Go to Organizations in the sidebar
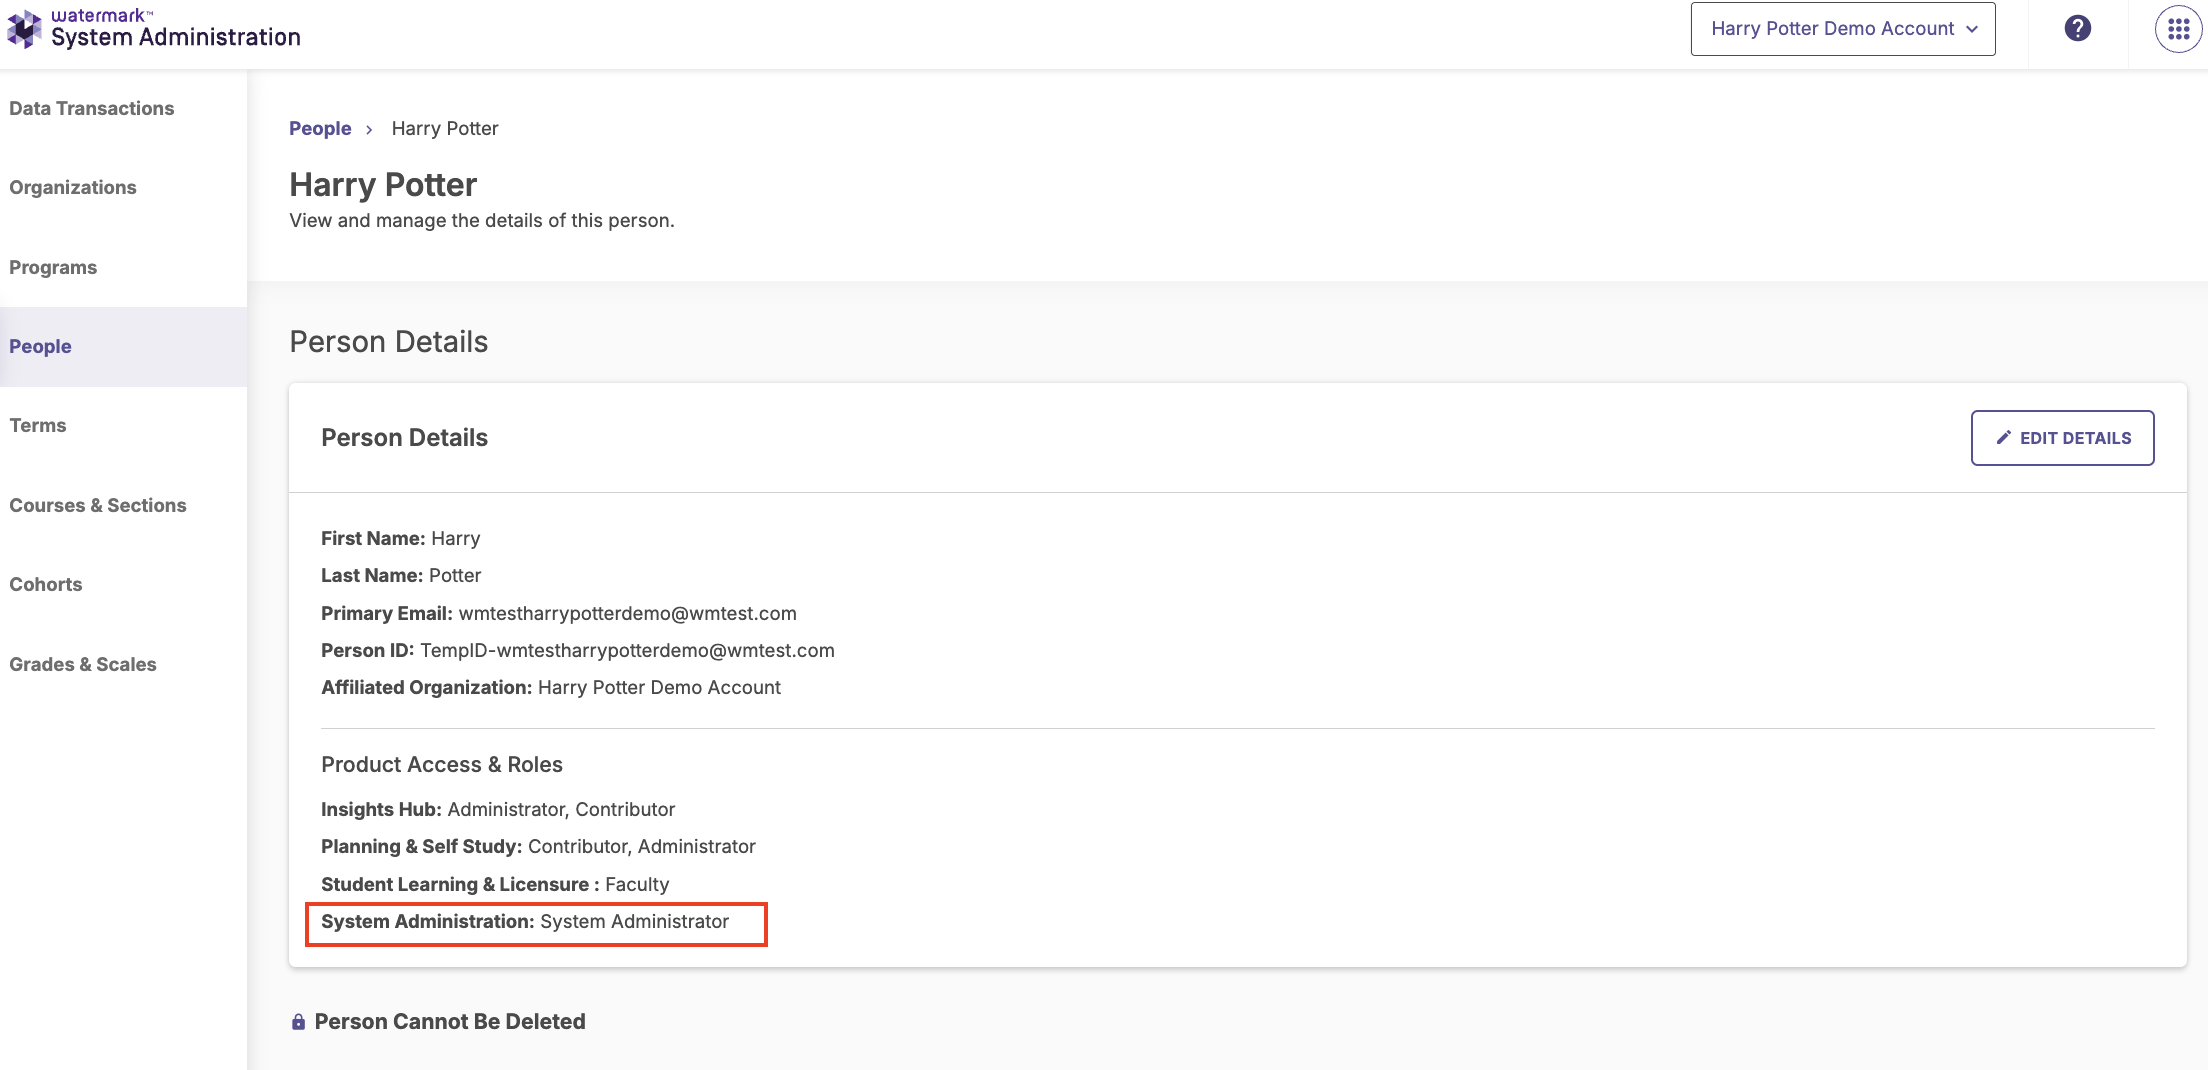This screenshot has width=2208, height=1070. [x=73, y=187]
